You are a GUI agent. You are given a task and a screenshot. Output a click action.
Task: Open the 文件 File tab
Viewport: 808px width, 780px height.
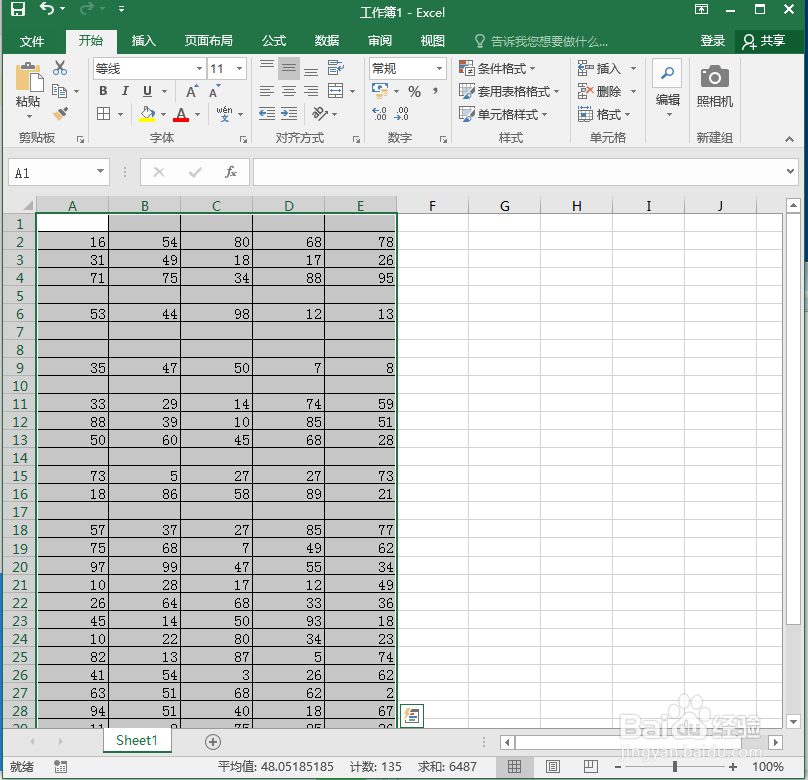point(32,41)
